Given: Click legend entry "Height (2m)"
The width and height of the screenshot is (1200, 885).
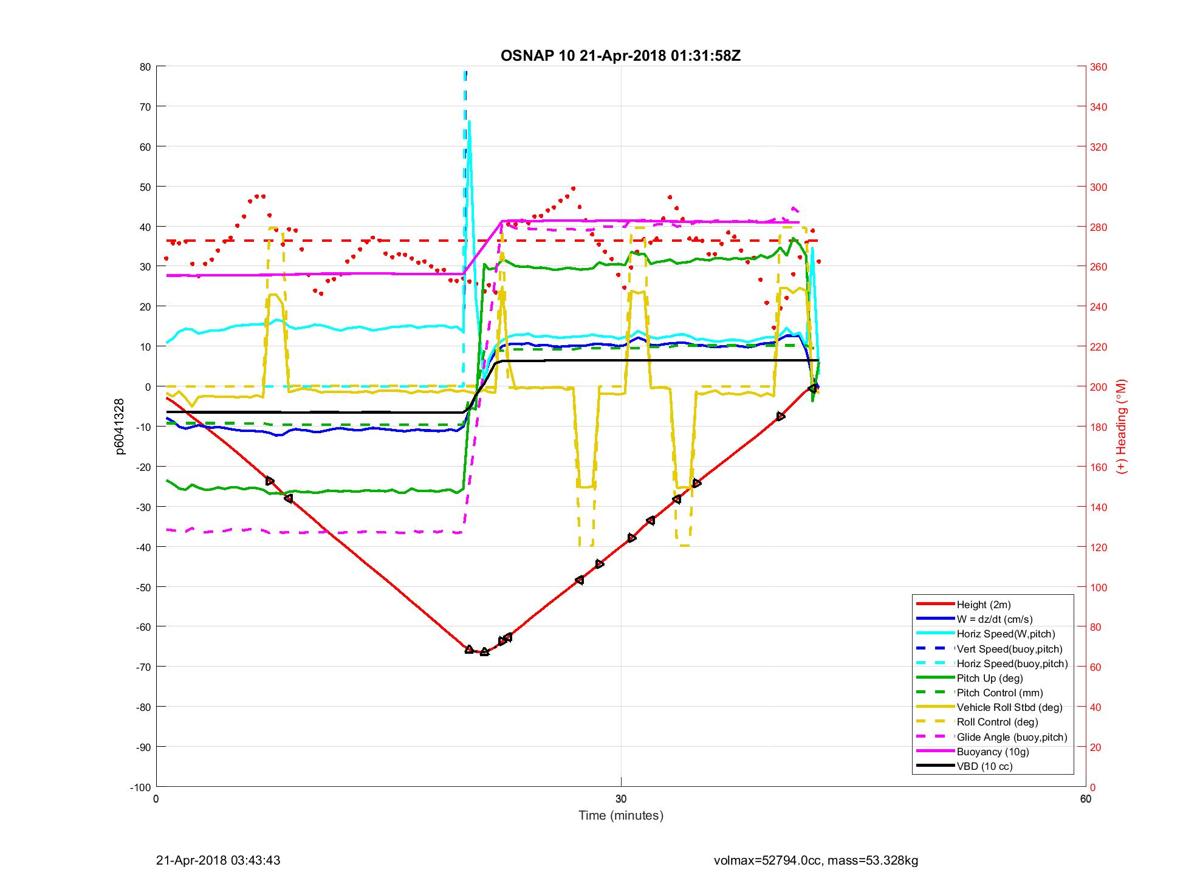Looking at the screenshot, I should (985, 604).
